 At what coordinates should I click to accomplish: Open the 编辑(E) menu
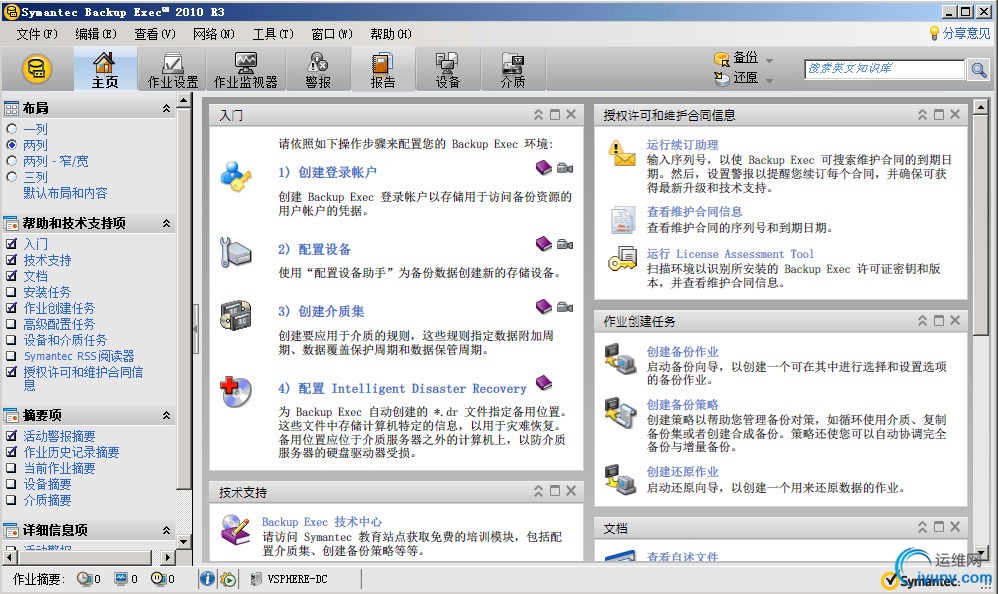pyautogui.click(x=95, y=34)
